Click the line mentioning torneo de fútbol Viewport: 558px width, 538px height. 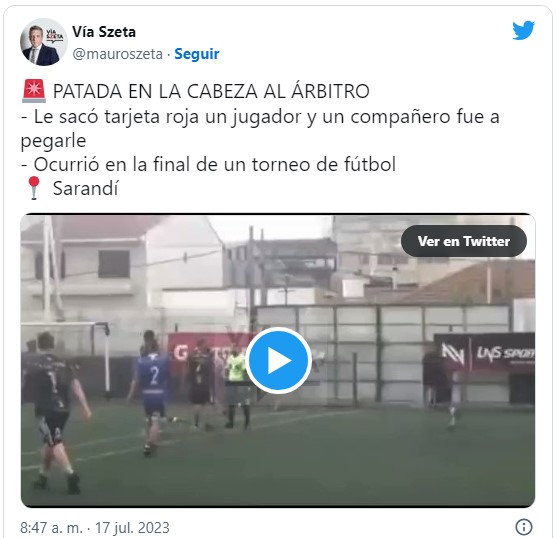click(209, 164)
